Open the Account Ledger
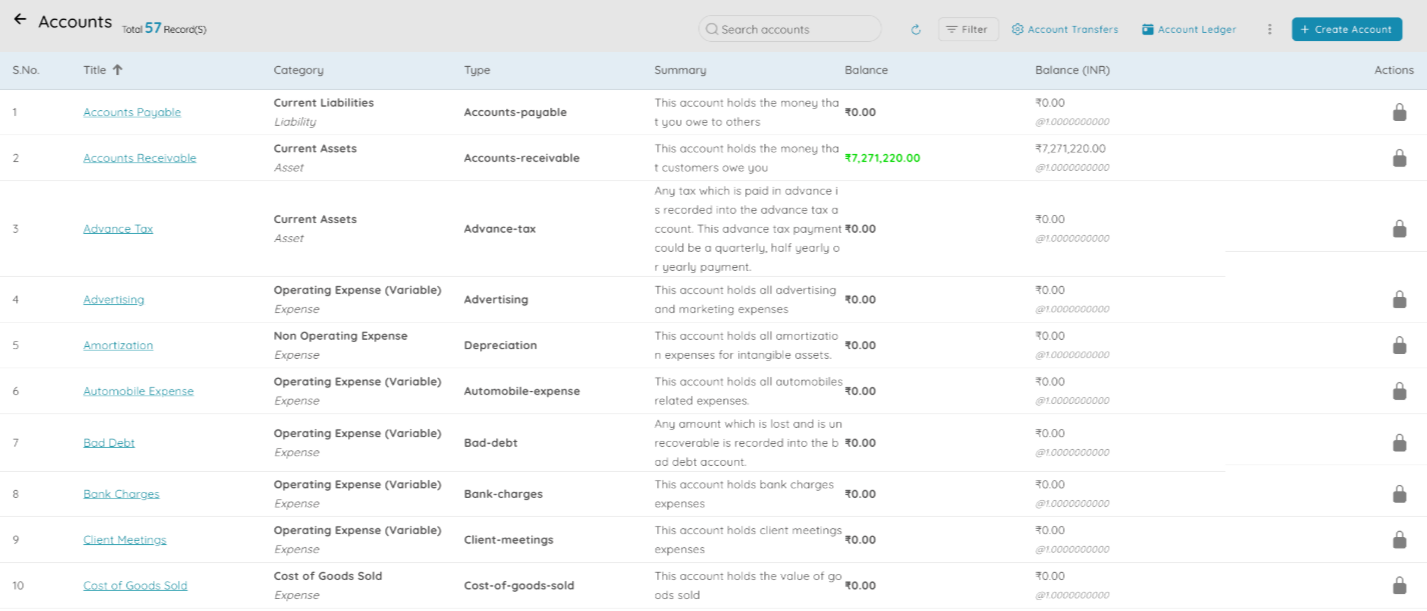 click(x=1189, y=30)
